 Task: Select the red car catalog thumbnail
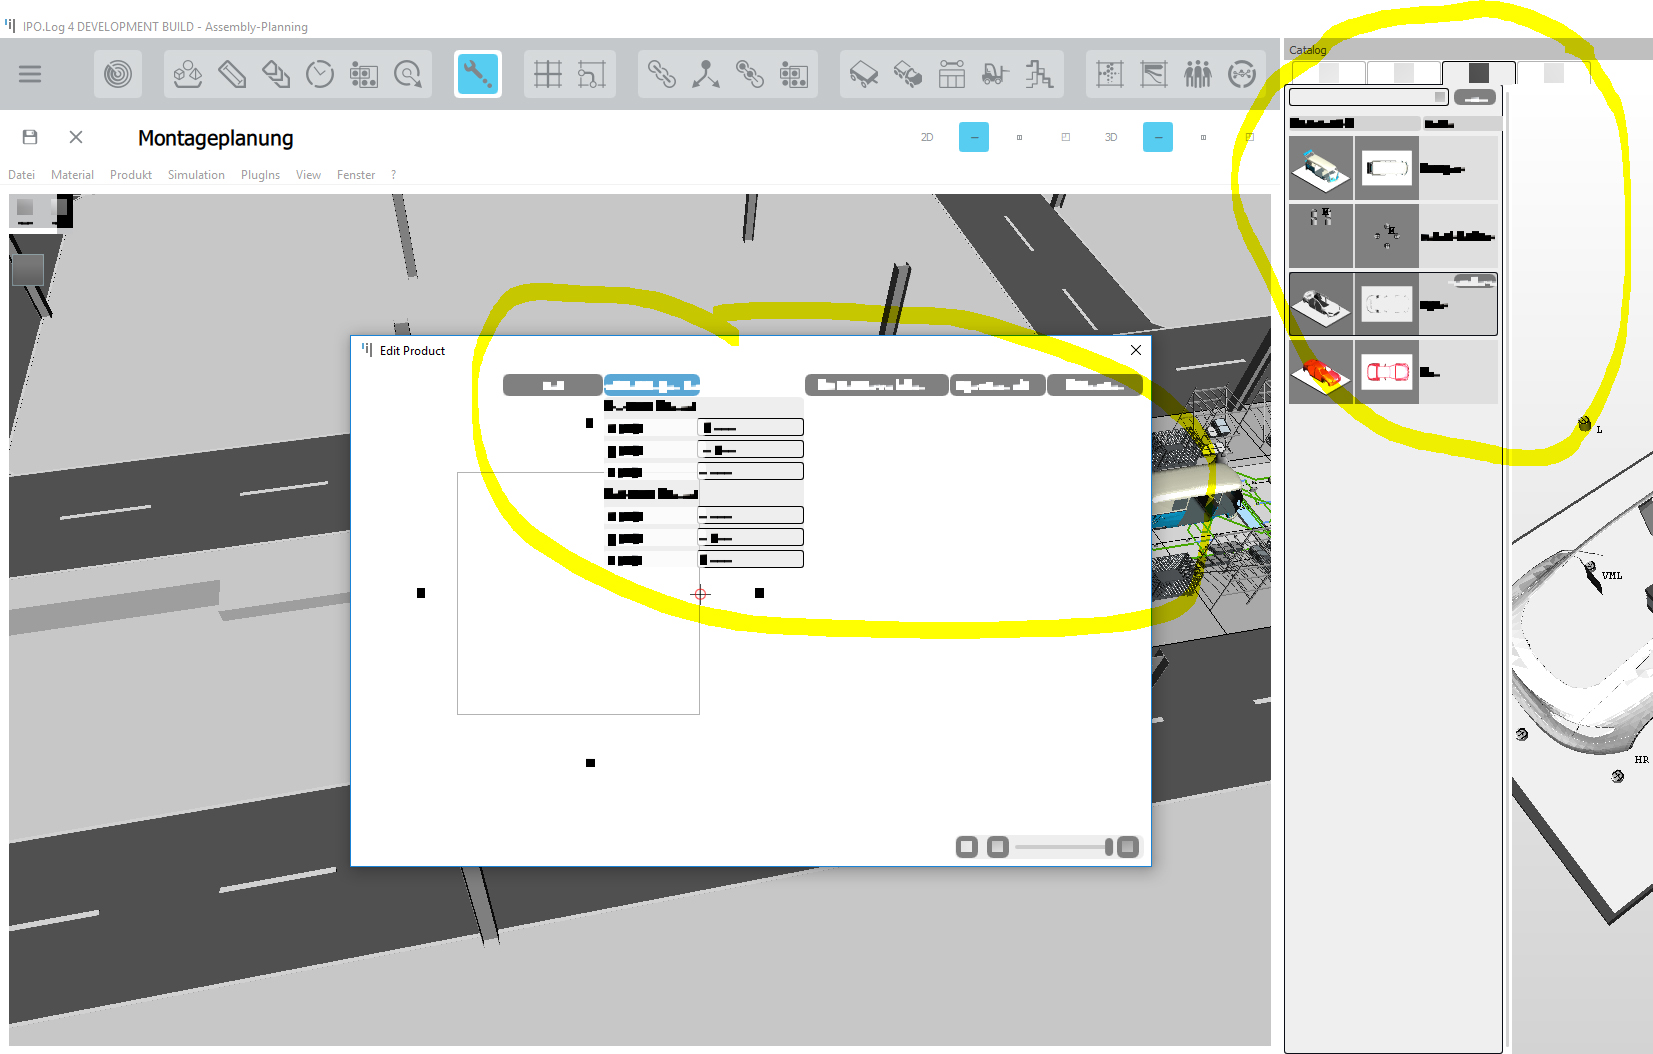pyautogui.click(x=1321, y=373)
